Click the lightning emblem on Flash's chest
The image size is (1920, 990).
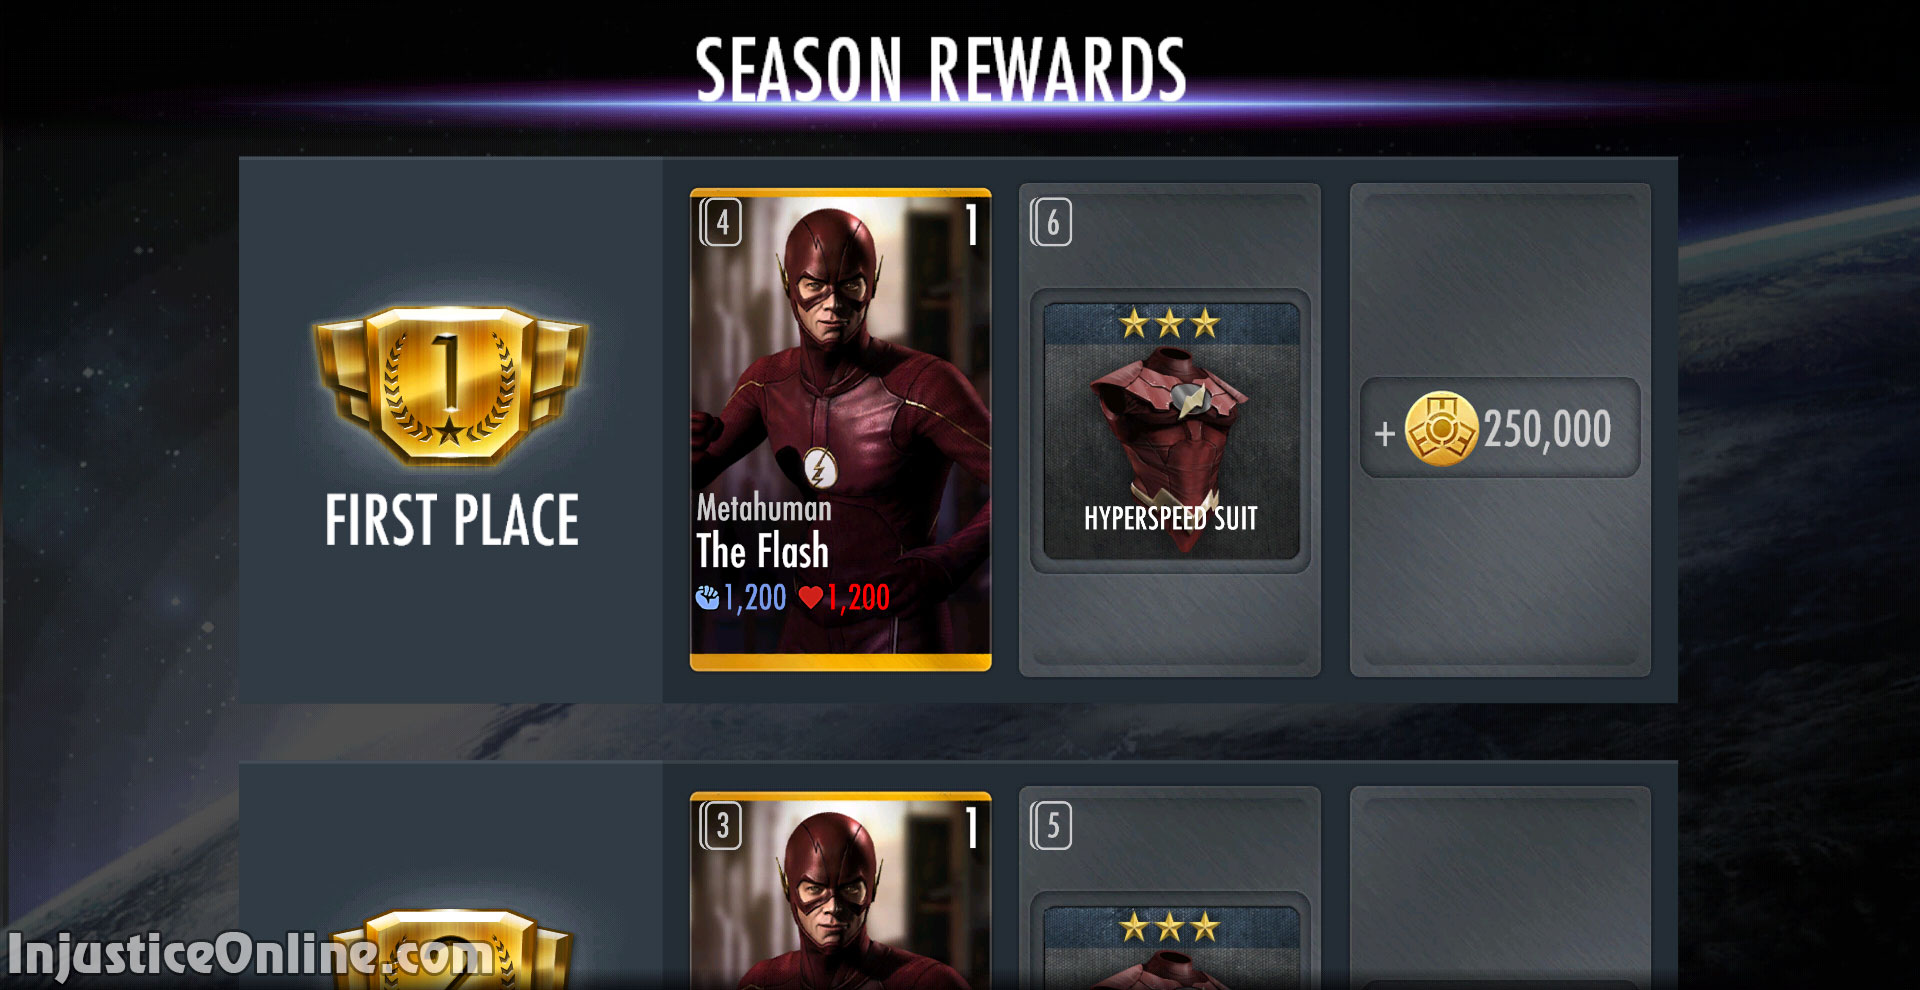click(x=820, y=468)
